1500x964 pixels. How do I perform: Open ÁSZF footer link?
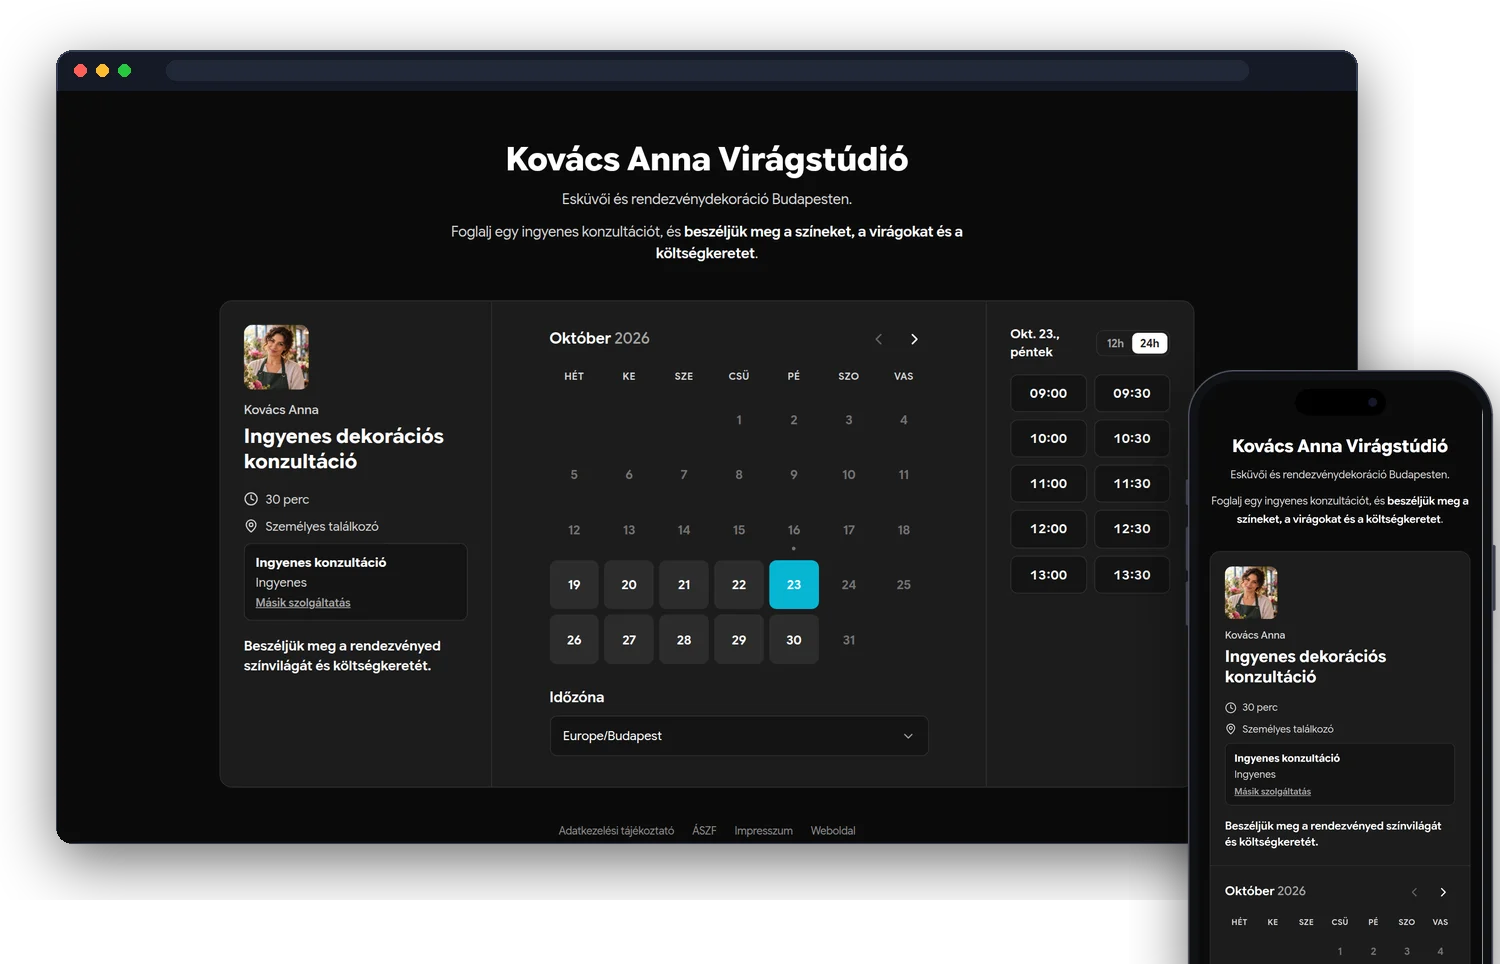(704, 831)
